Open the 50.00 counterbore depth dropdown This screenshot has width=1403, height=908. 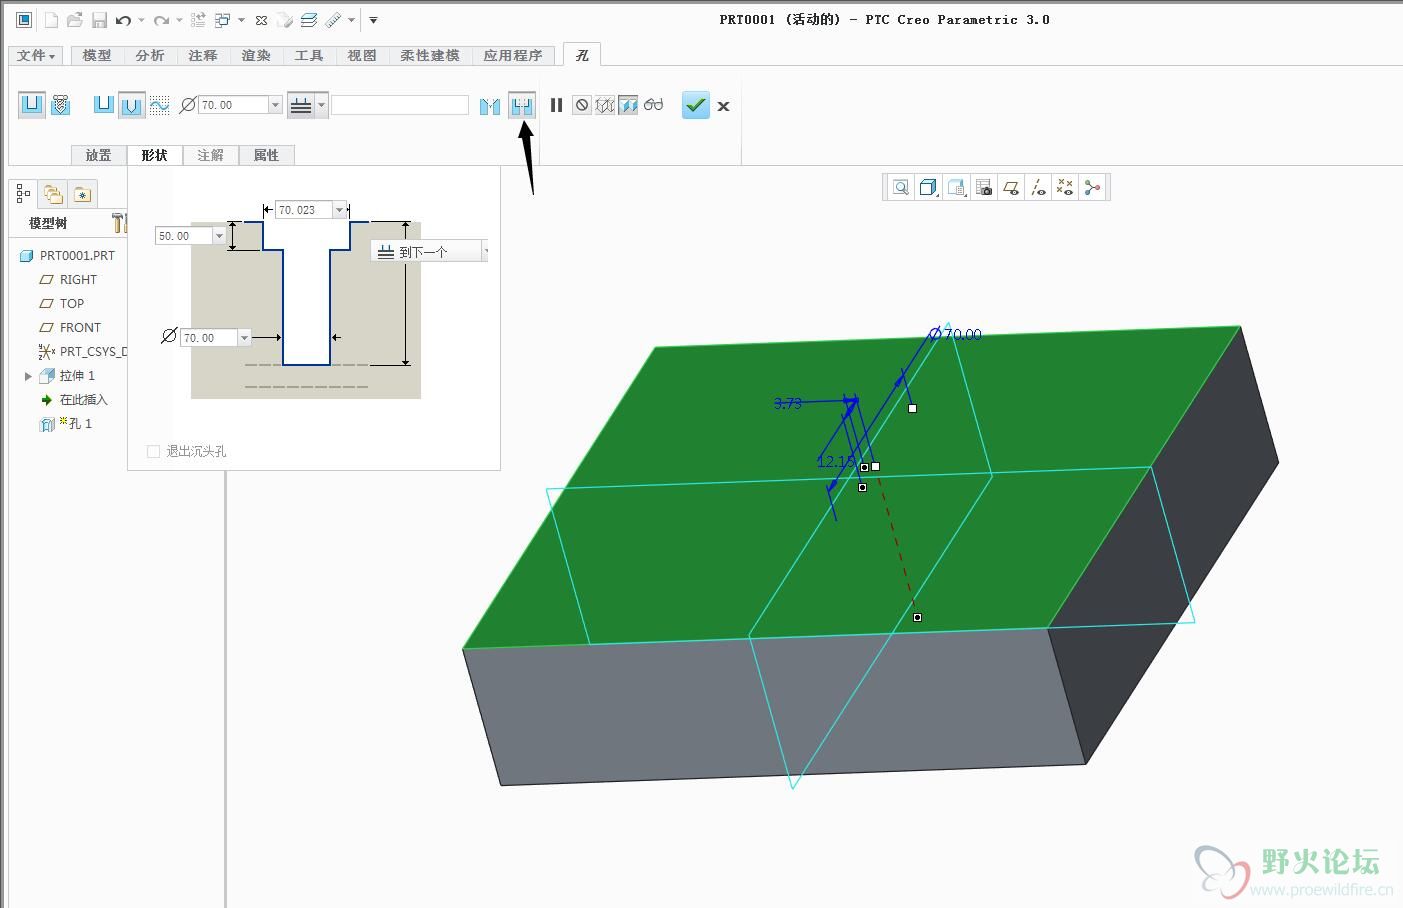(219, 236)
